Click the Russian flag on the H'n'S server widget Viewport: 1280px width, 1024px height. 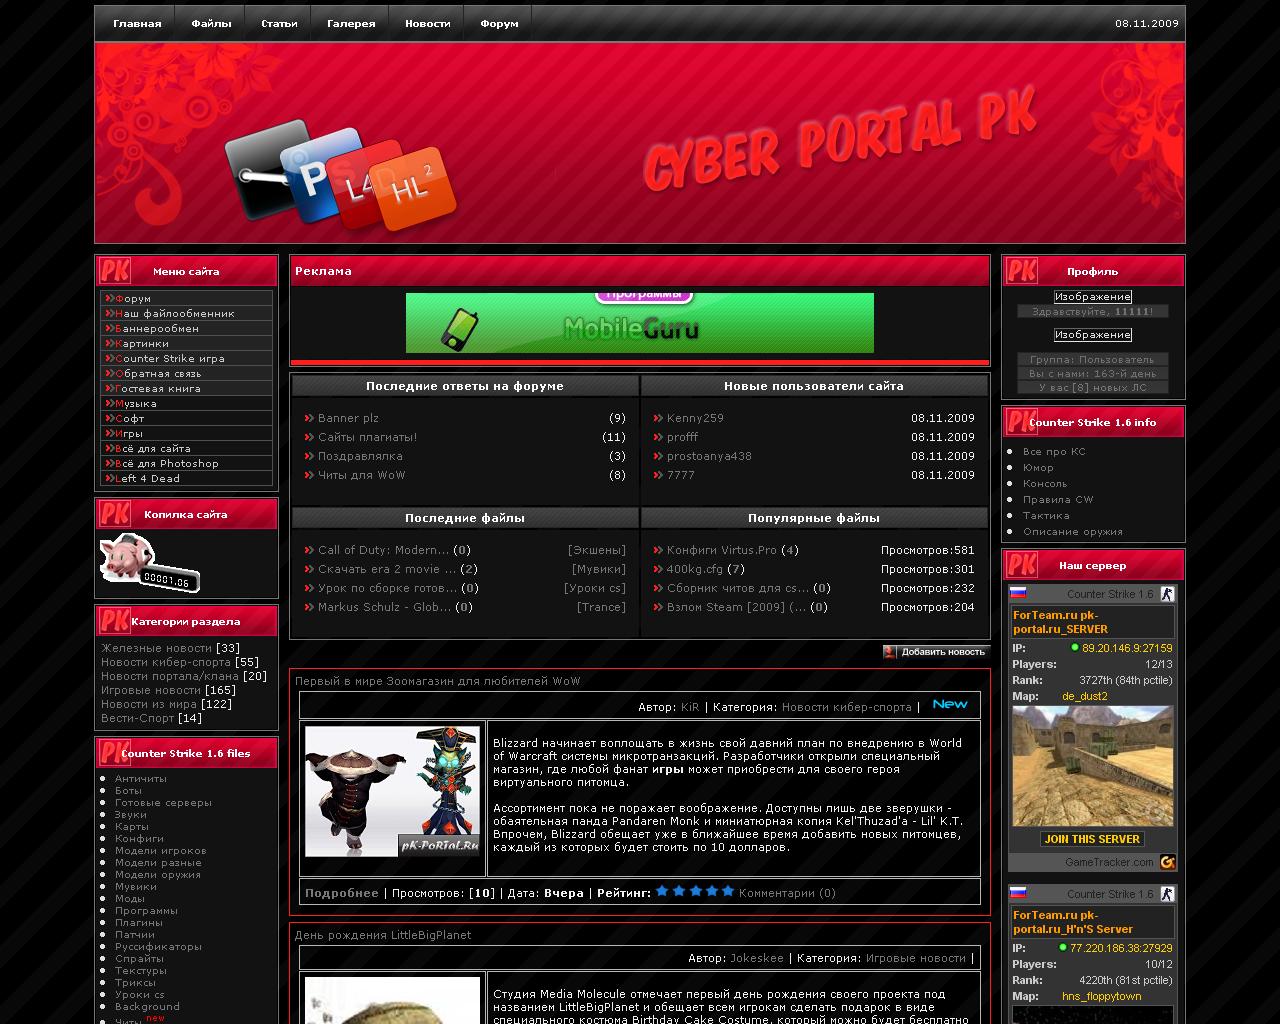pos(1018,893)
